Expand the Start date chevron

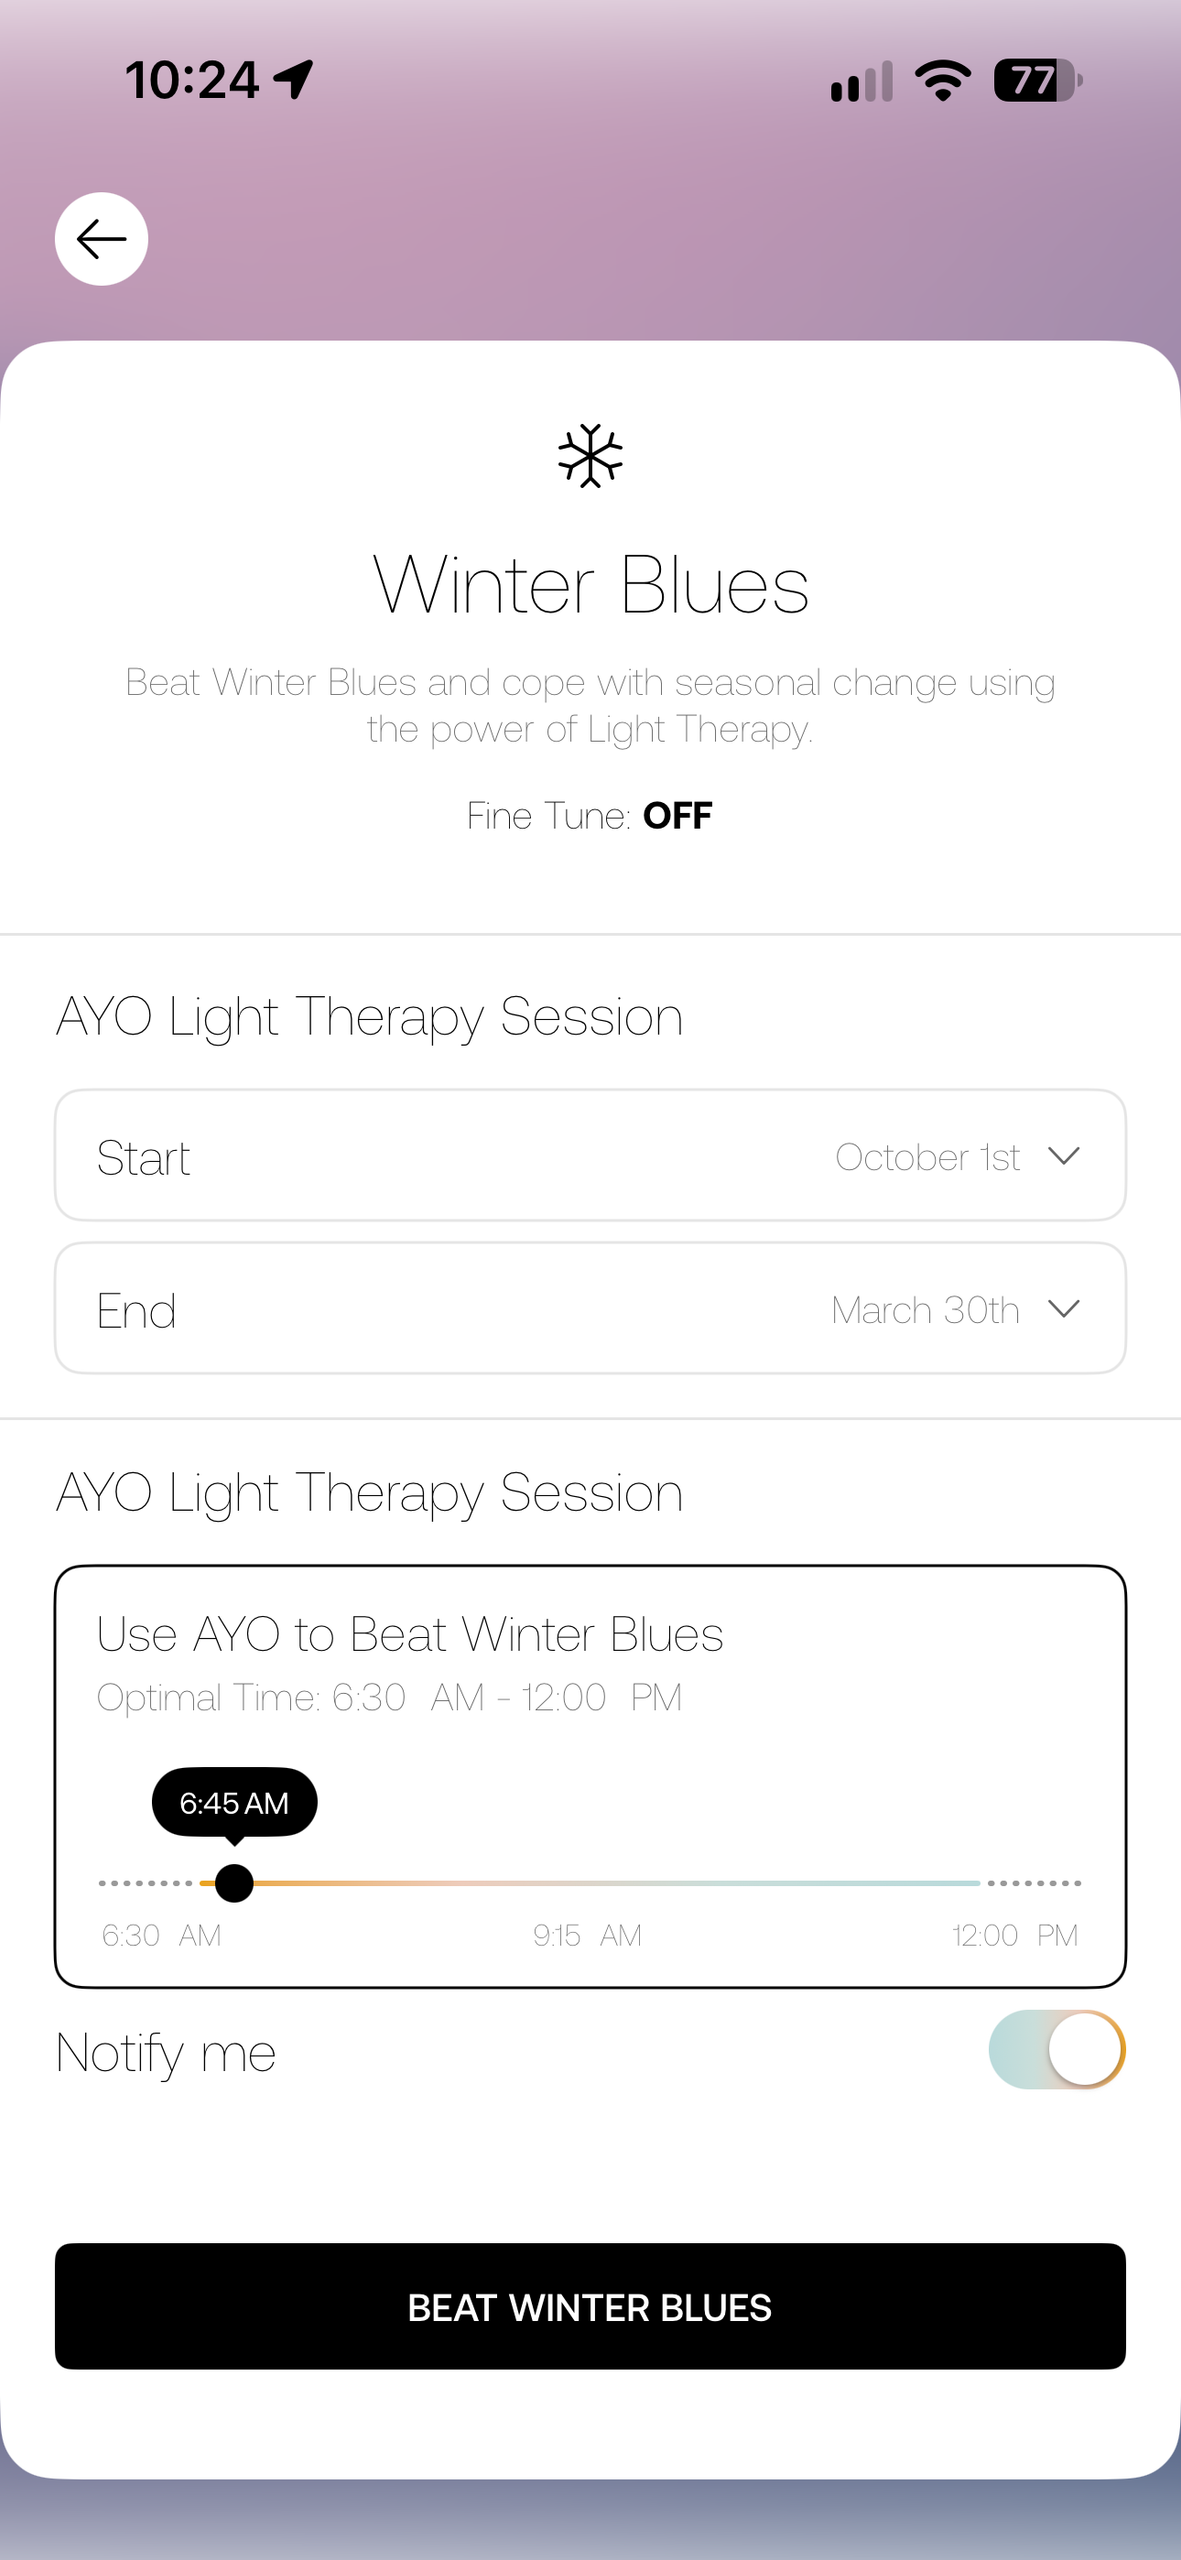pos(1063,1156)
